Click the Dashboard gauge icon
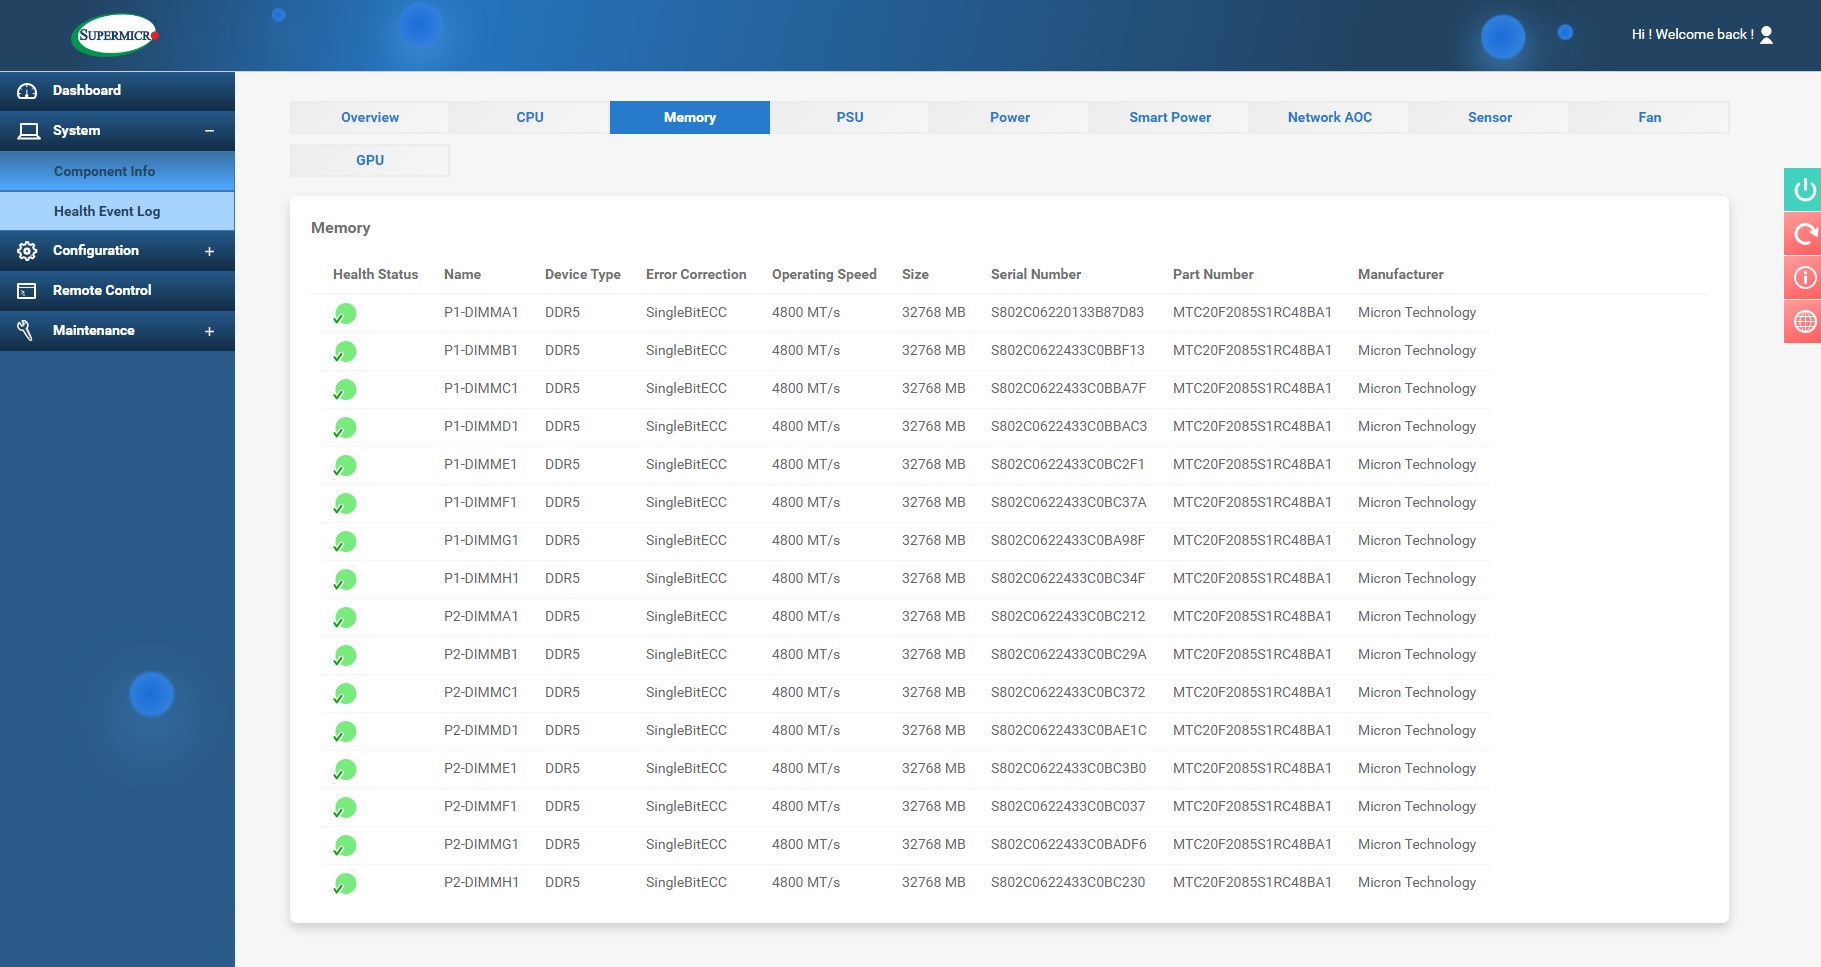Screen dimensions: 1821x967 pyautogui.click(x=27, y=91)
